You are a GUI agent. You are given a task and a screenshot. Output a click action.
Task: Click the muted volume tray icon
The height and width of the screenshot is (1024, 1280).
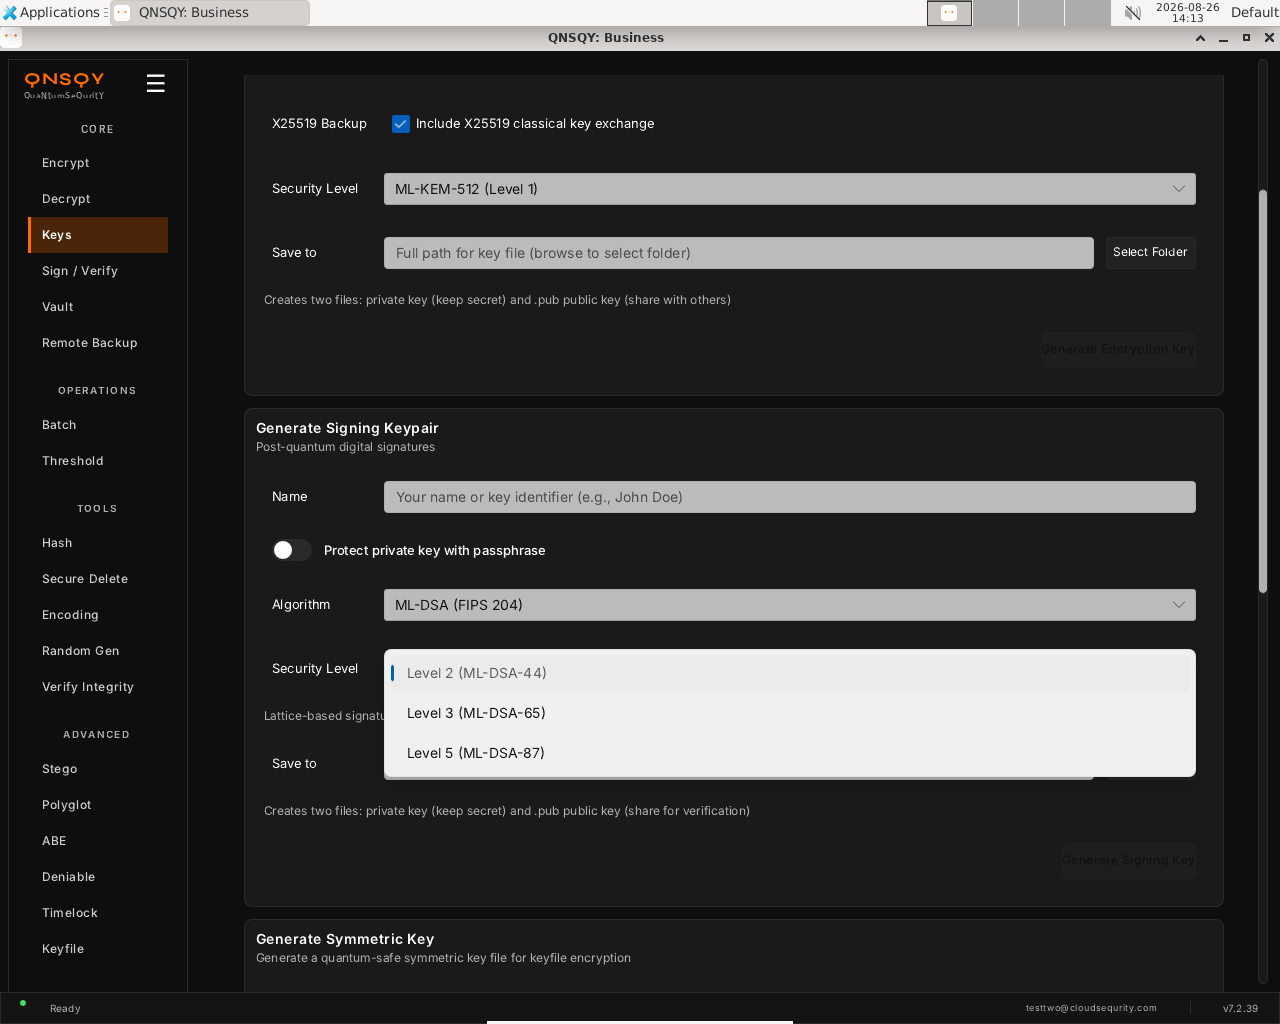1132,13
